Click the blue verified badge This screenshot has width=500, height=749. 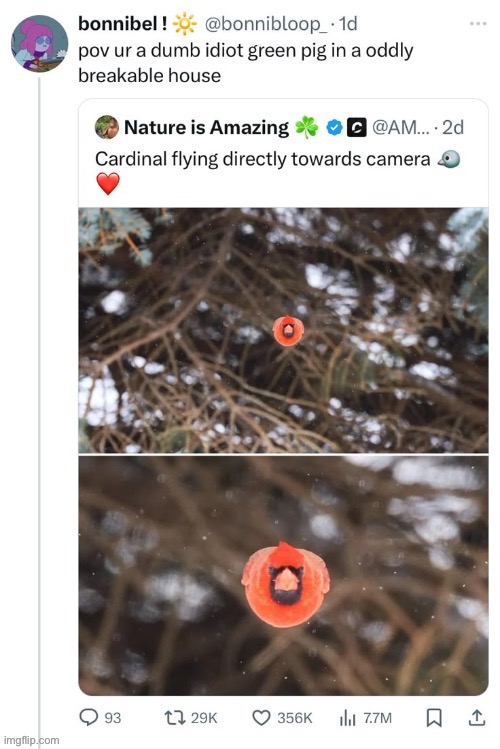(334, 128)
